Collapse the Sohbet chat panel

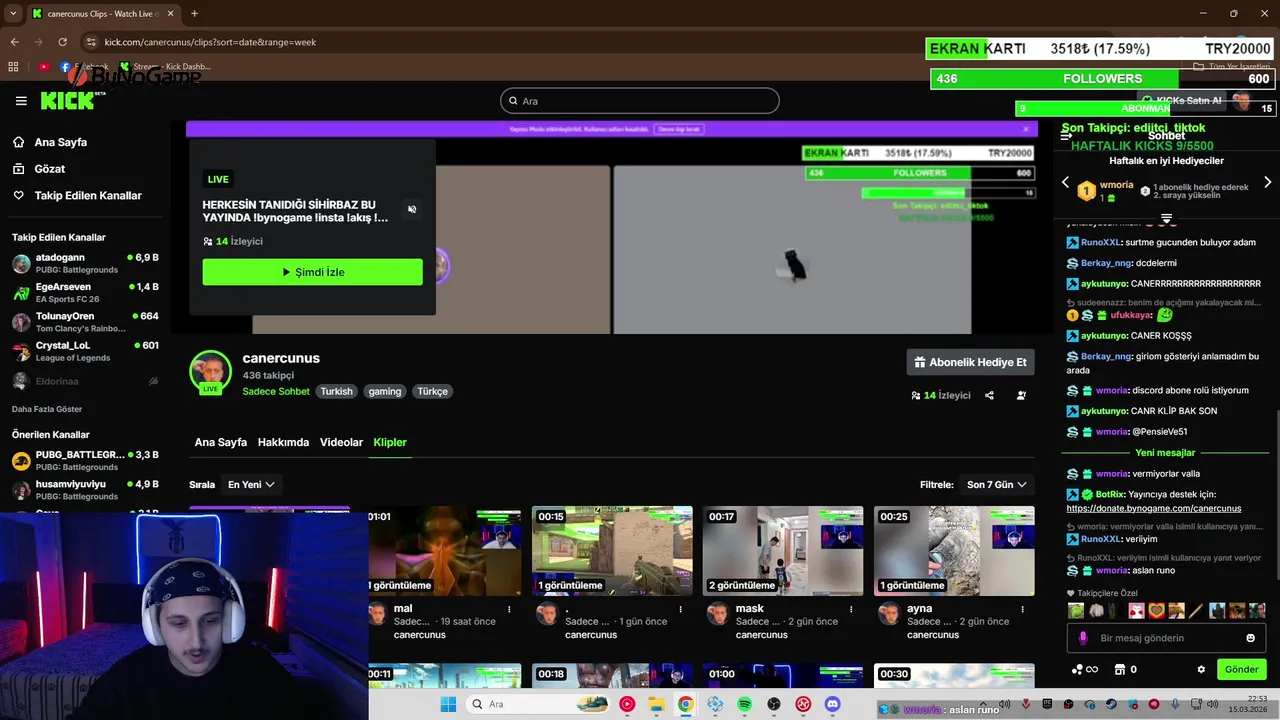(1066, 135)
